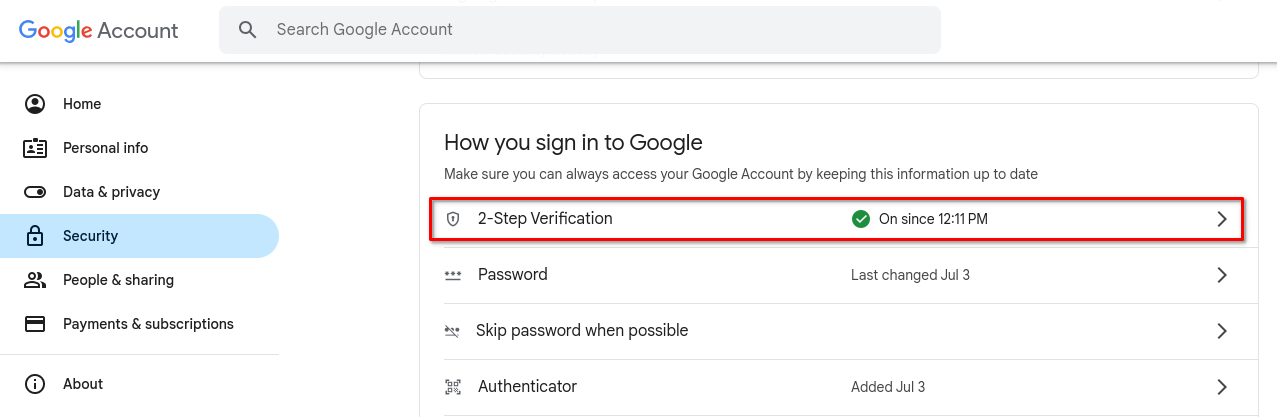The width and height of the screenshot is (1277, 417).
Task: Click the About info circle icon
Action: [35, 384]
